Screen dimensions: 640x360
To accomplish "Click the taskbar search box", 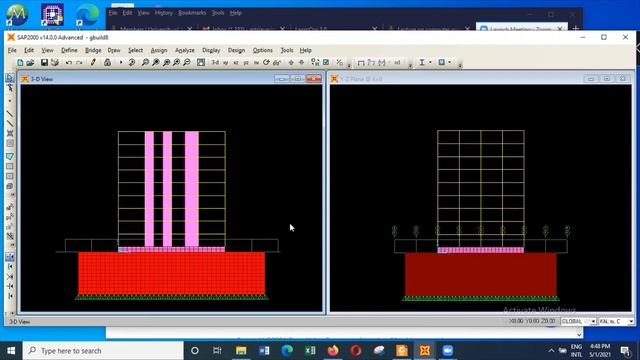I will [x=103, y=351].
